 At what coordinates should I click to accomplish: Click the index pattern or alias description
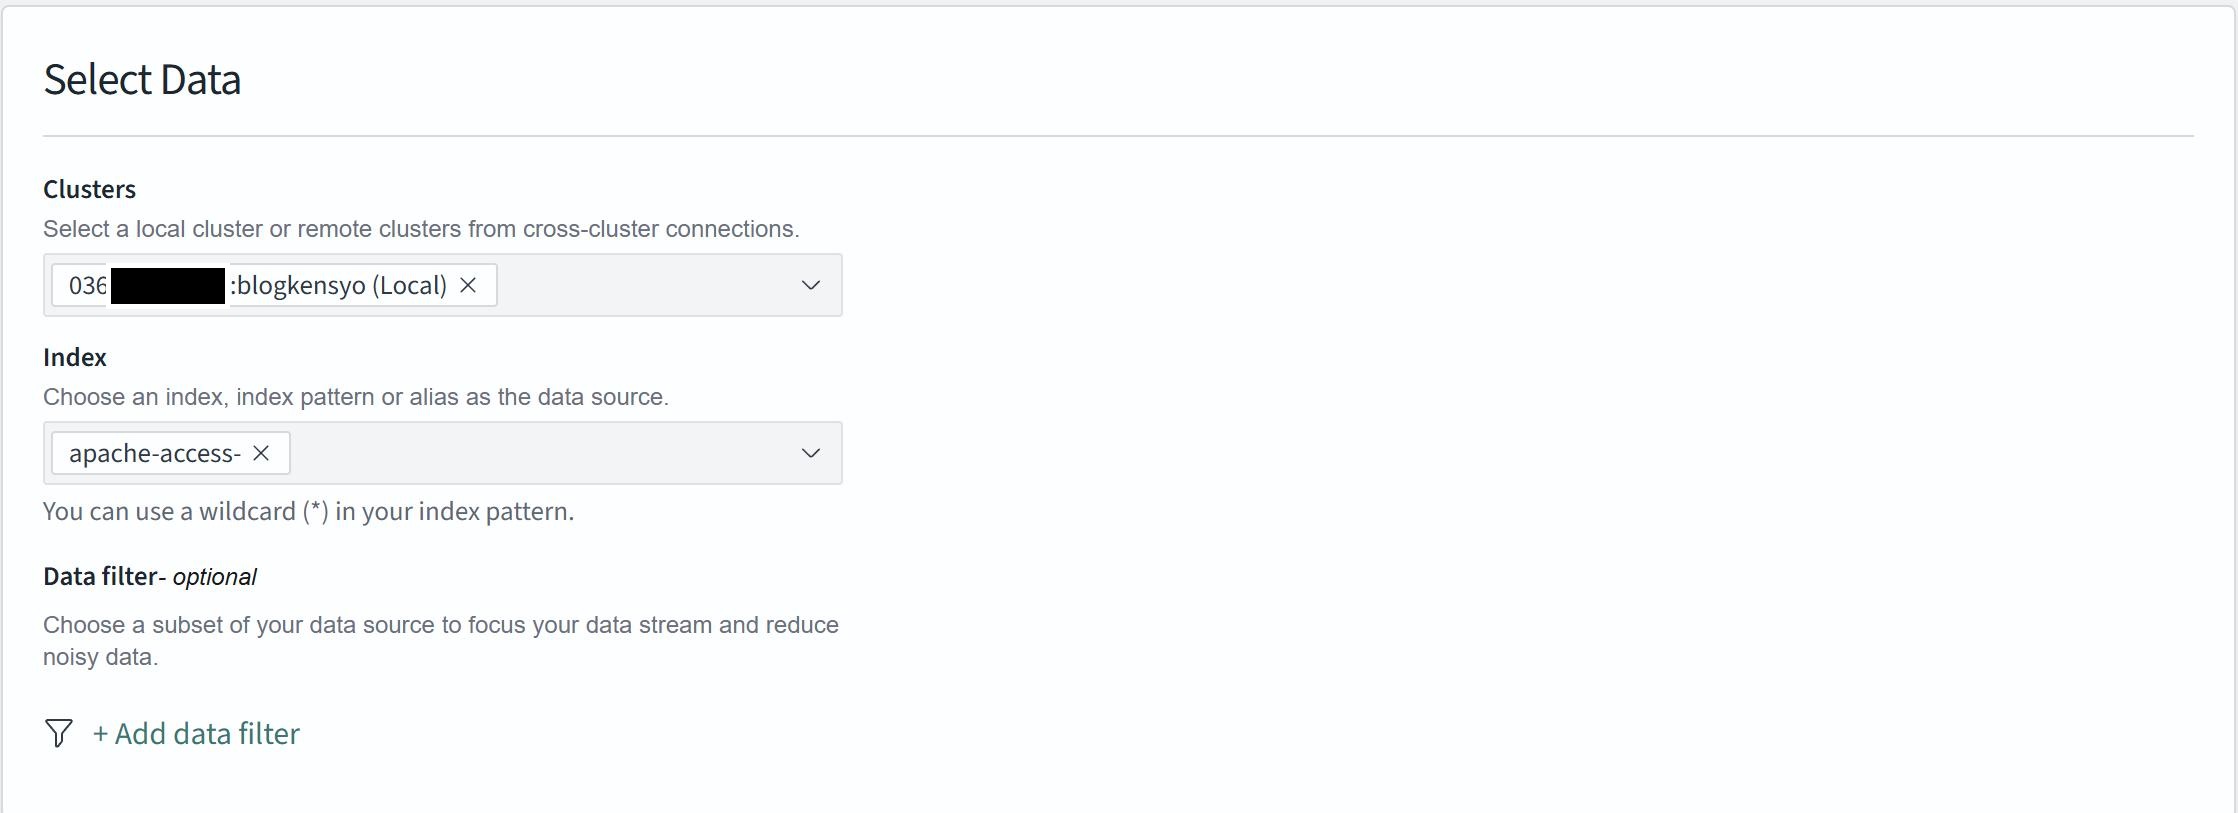tap(355, 397)
